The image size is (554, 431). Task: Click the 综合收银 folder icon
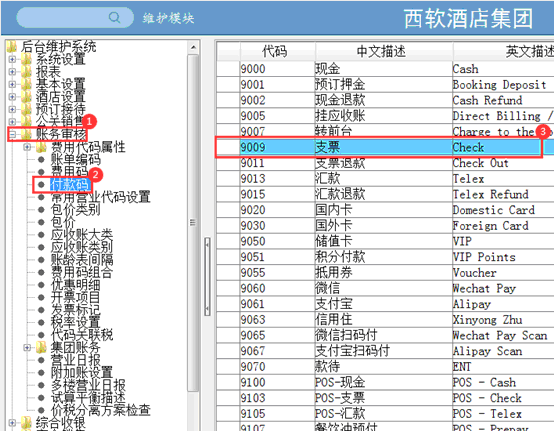pos(27,423)
